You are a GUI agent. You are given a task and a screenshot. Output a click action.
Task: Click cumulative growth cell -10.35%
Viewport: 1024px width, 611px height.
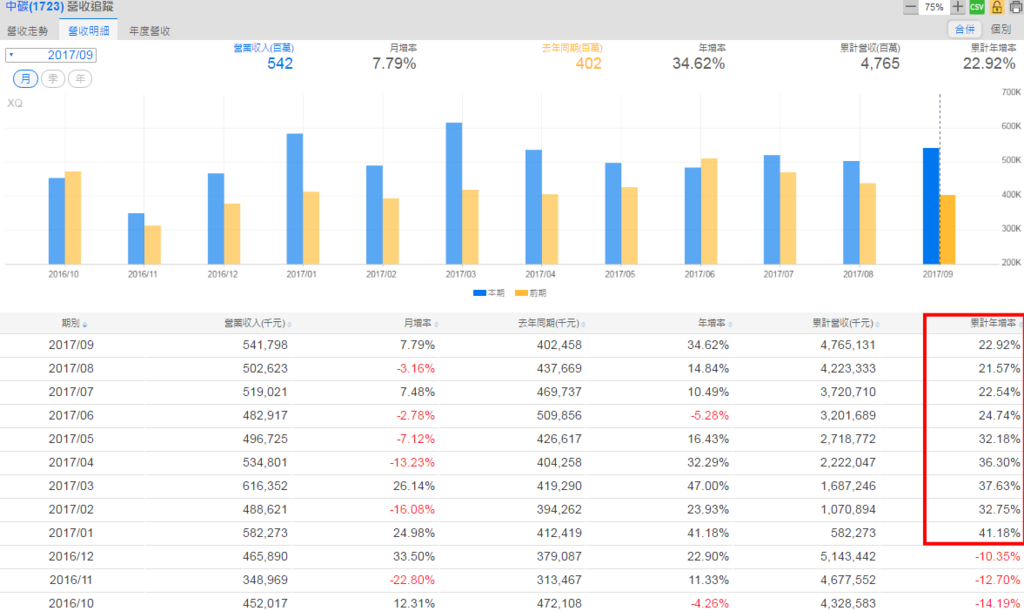point(997,557)
